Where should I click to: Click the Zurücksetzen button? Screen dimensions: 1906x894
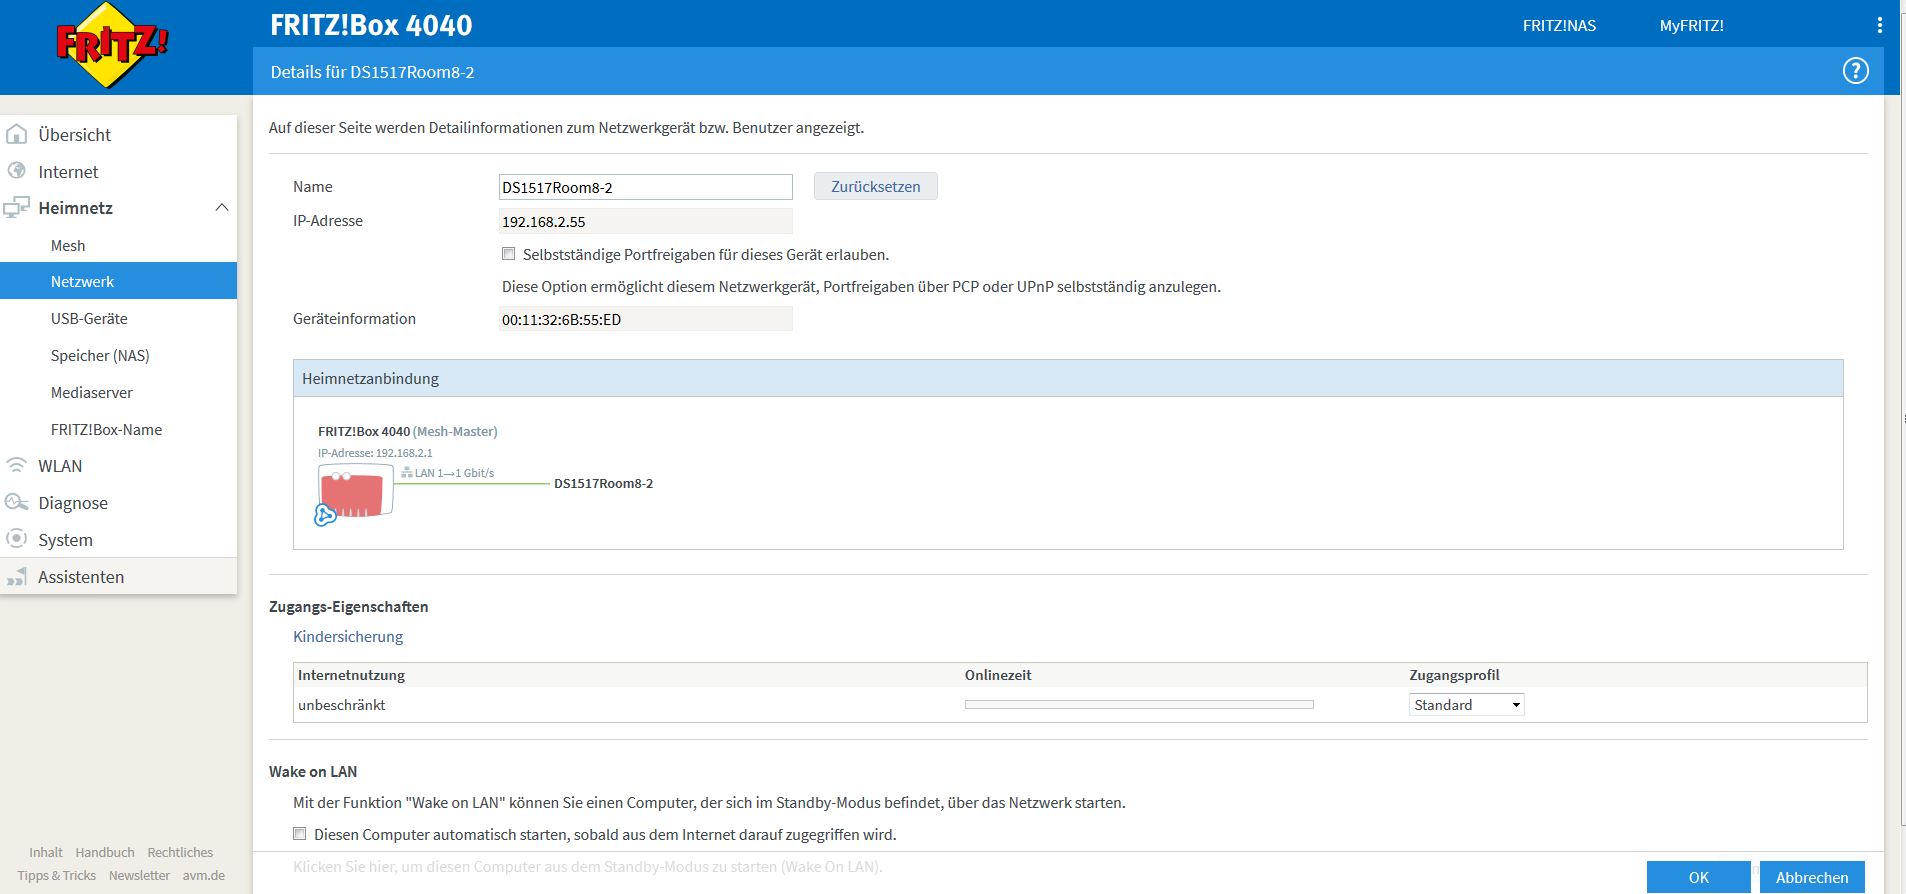click(x=876, y=186)
